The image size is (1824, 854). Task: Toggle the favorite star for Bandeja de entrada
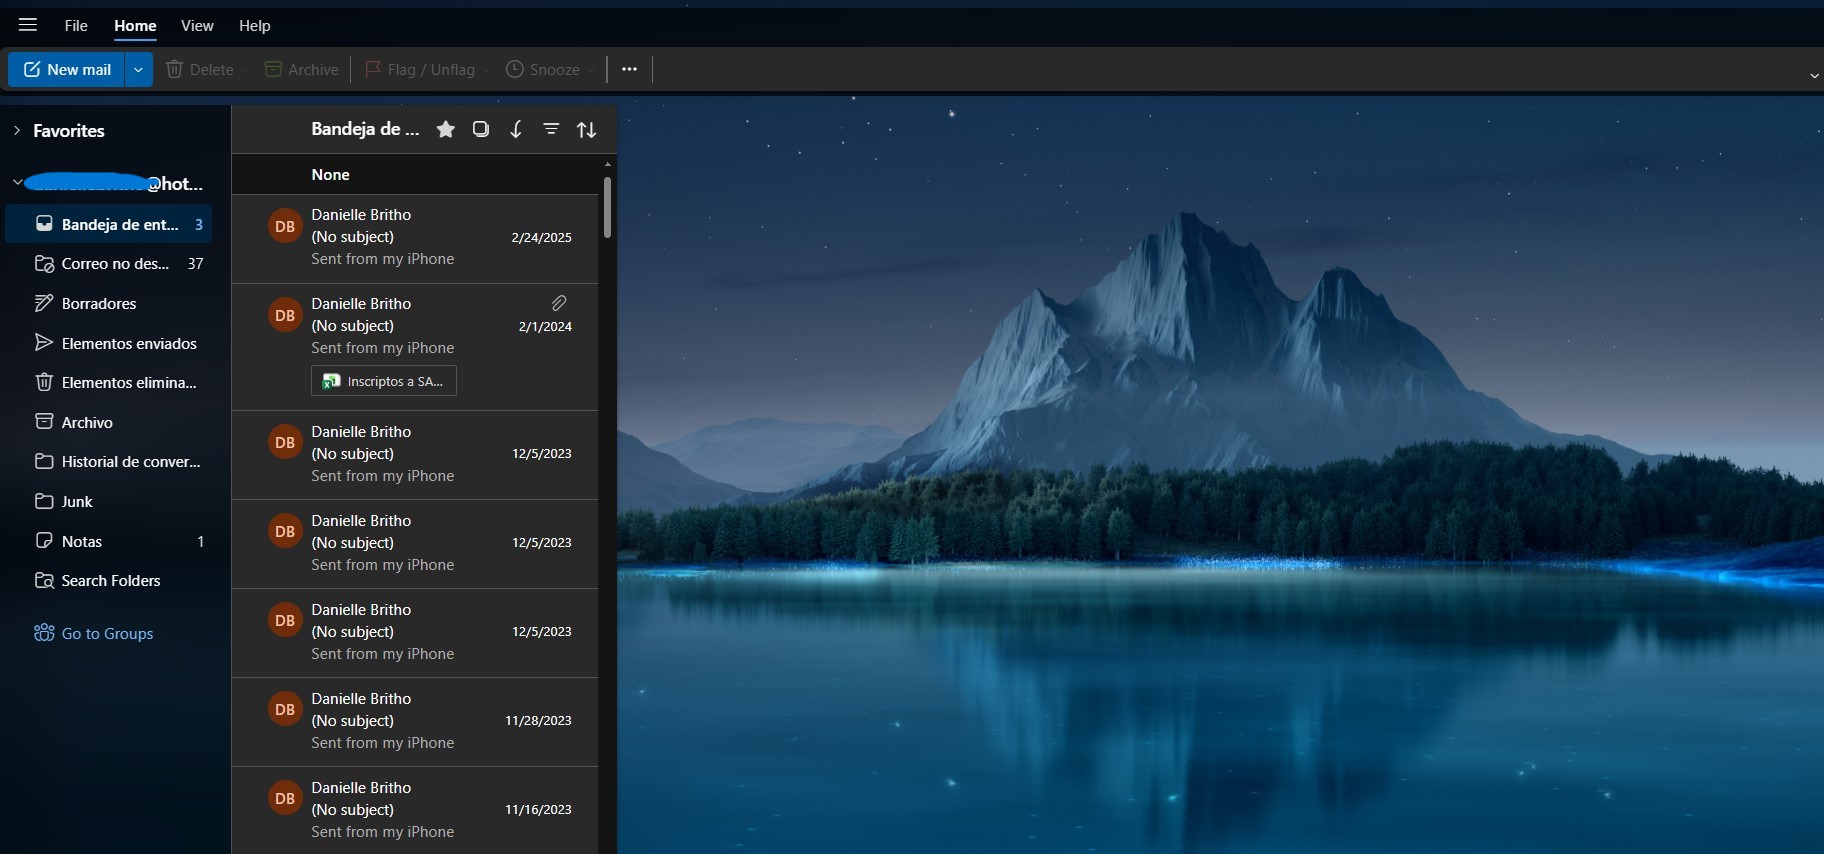(446, 129)
